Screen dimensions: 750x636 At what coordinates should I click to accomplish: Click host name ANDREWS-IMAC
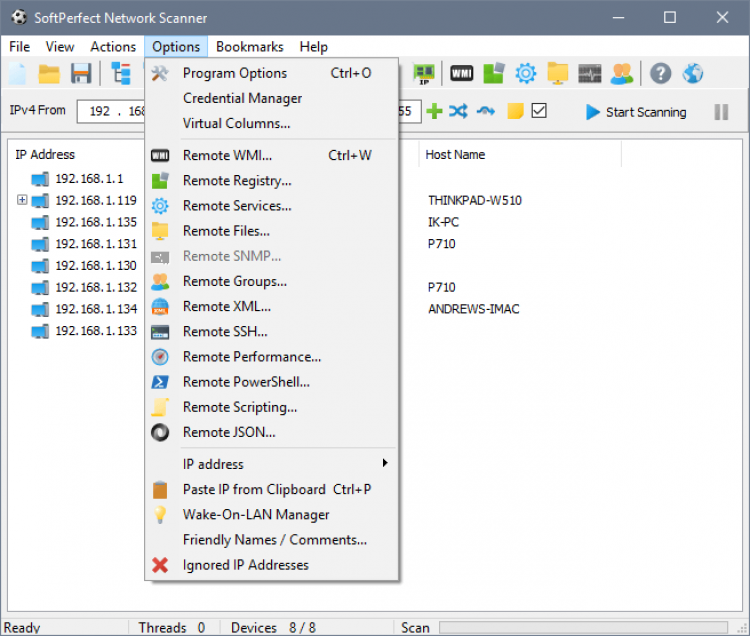[x=474, y=309]
